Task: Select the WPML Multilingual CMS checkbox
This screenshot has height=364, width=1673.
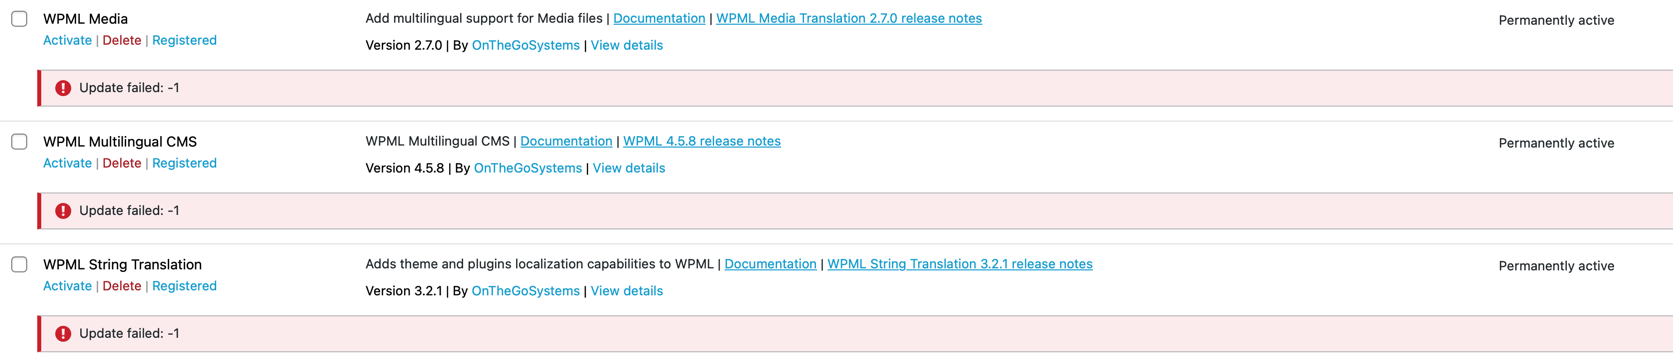Action: click(19, 142)
